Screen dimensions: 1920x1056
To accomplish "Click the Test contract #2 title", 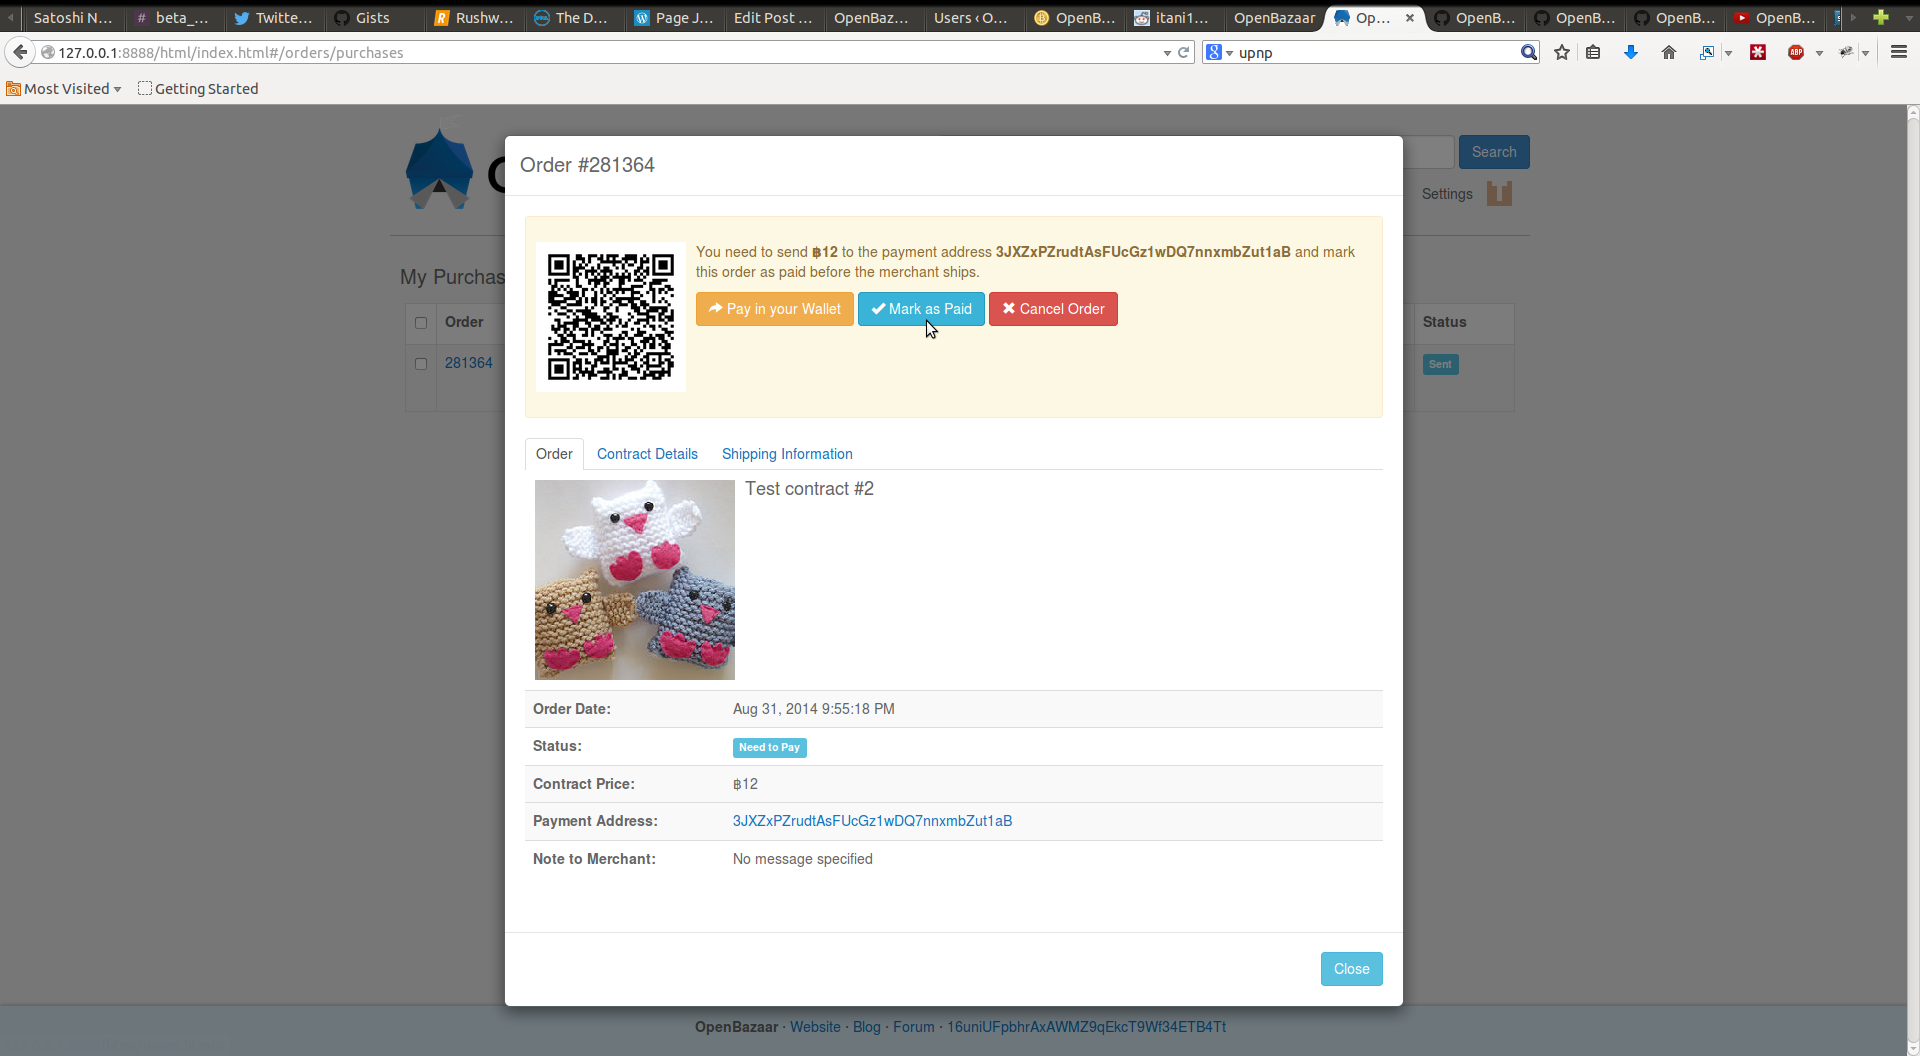I will pyautogui.click(x=809, y=489).
